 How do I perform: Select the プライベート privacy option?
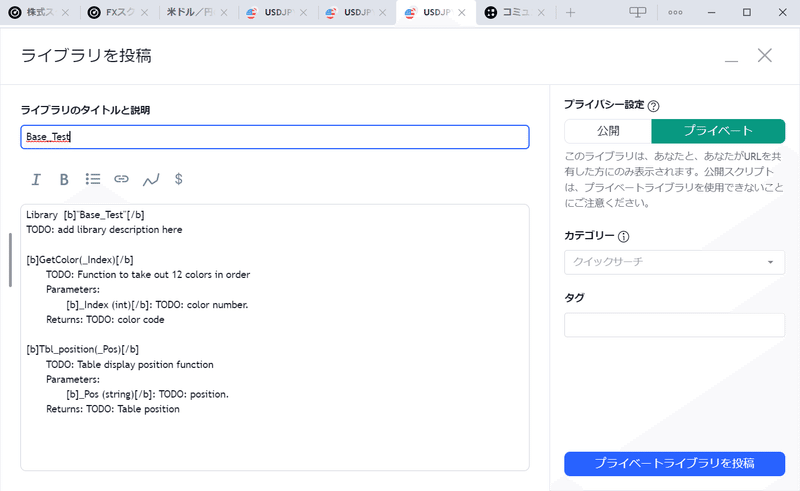click(x=718, y=131)
